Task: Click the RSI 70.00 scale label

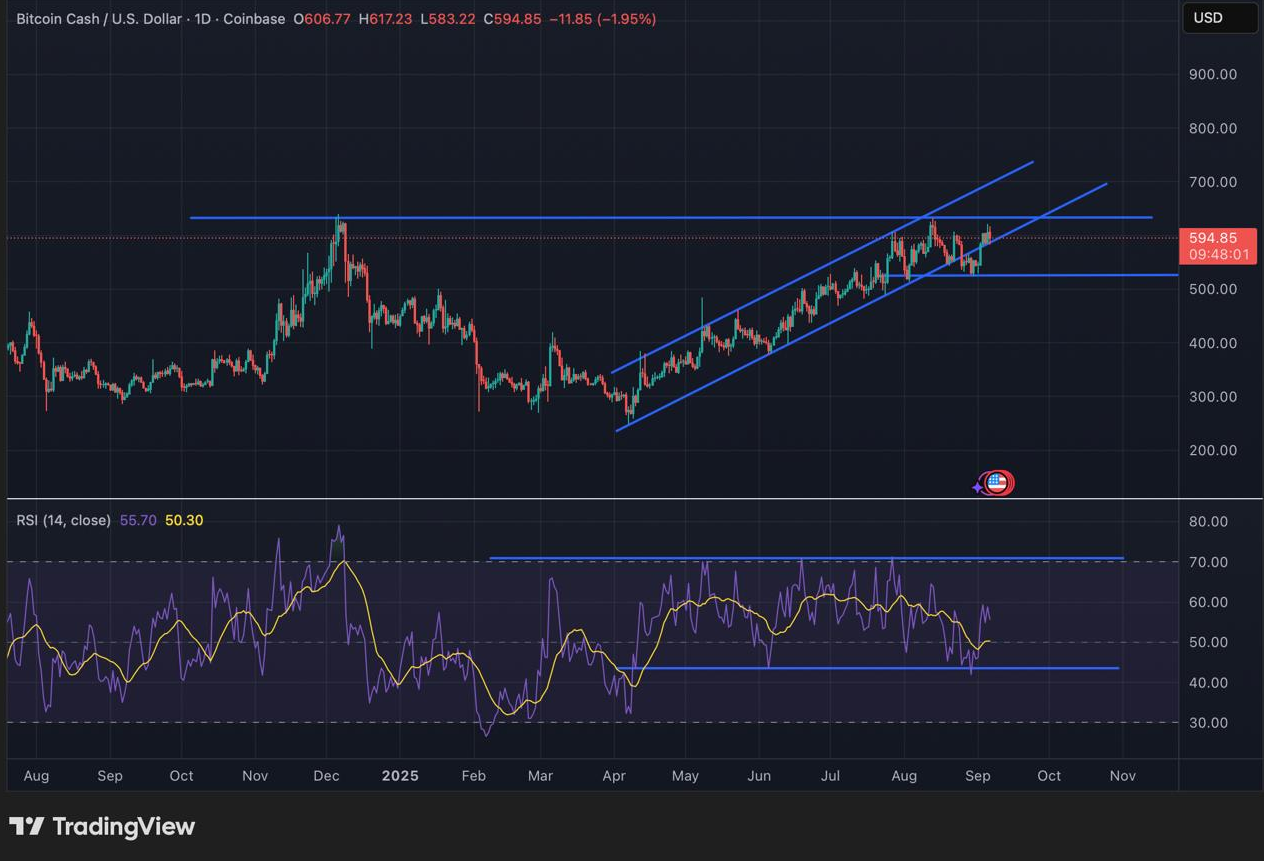Action: [x=1208, y=562]
